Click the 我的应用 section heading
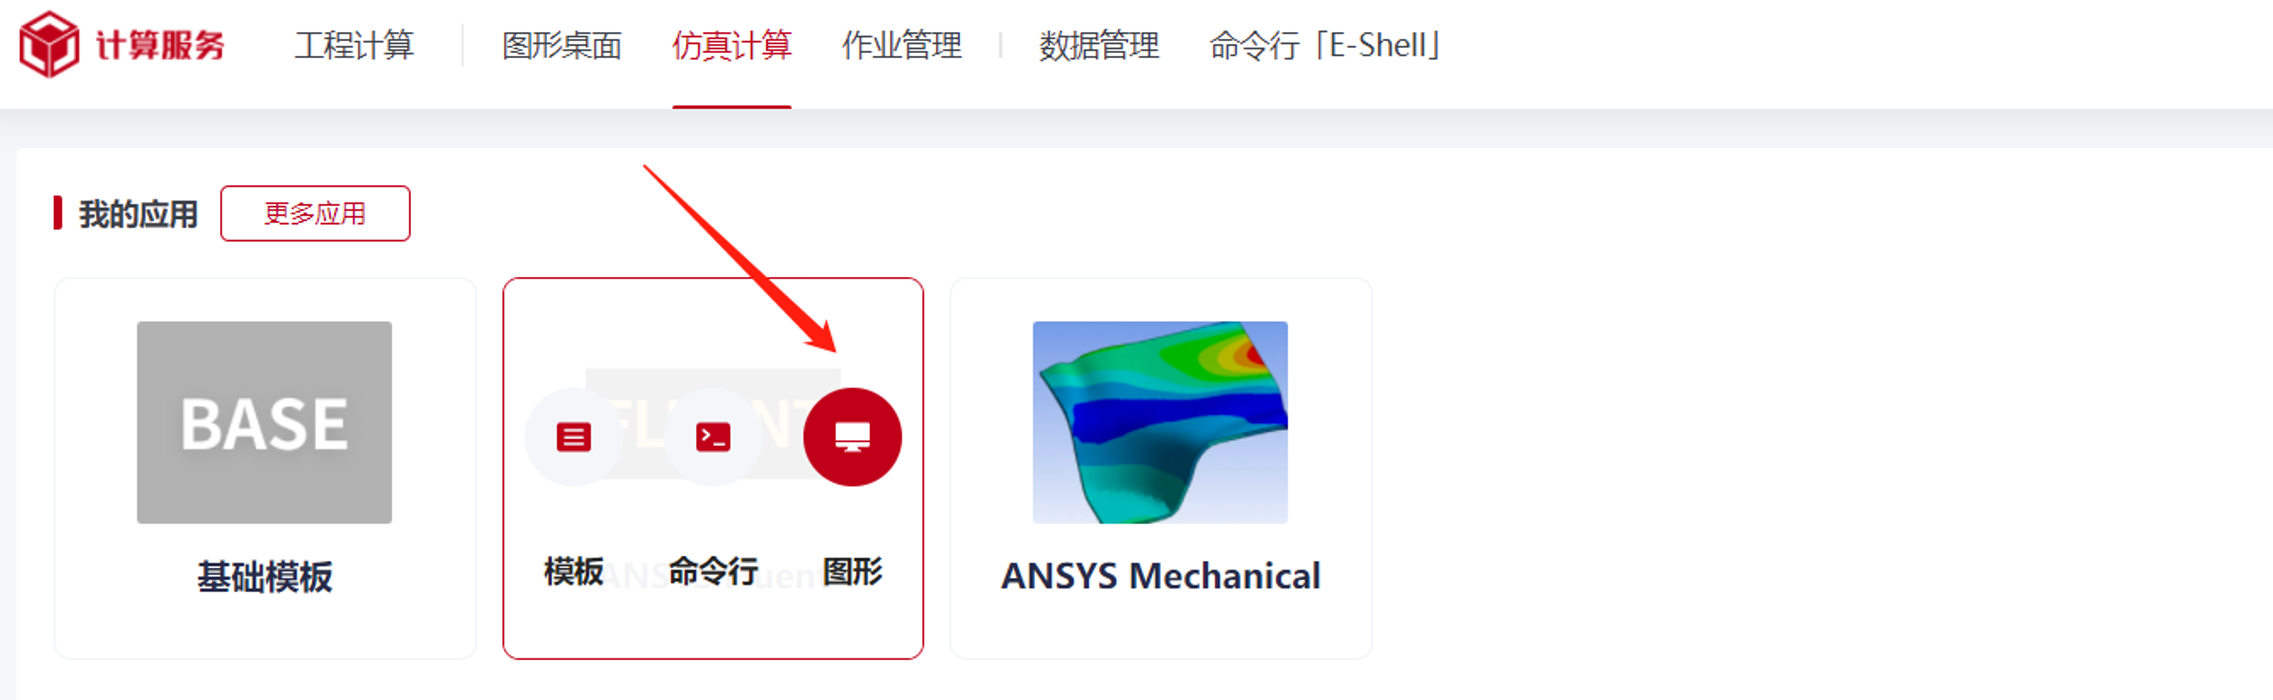This screenshot has height=700, width=2273. point(138,214)
